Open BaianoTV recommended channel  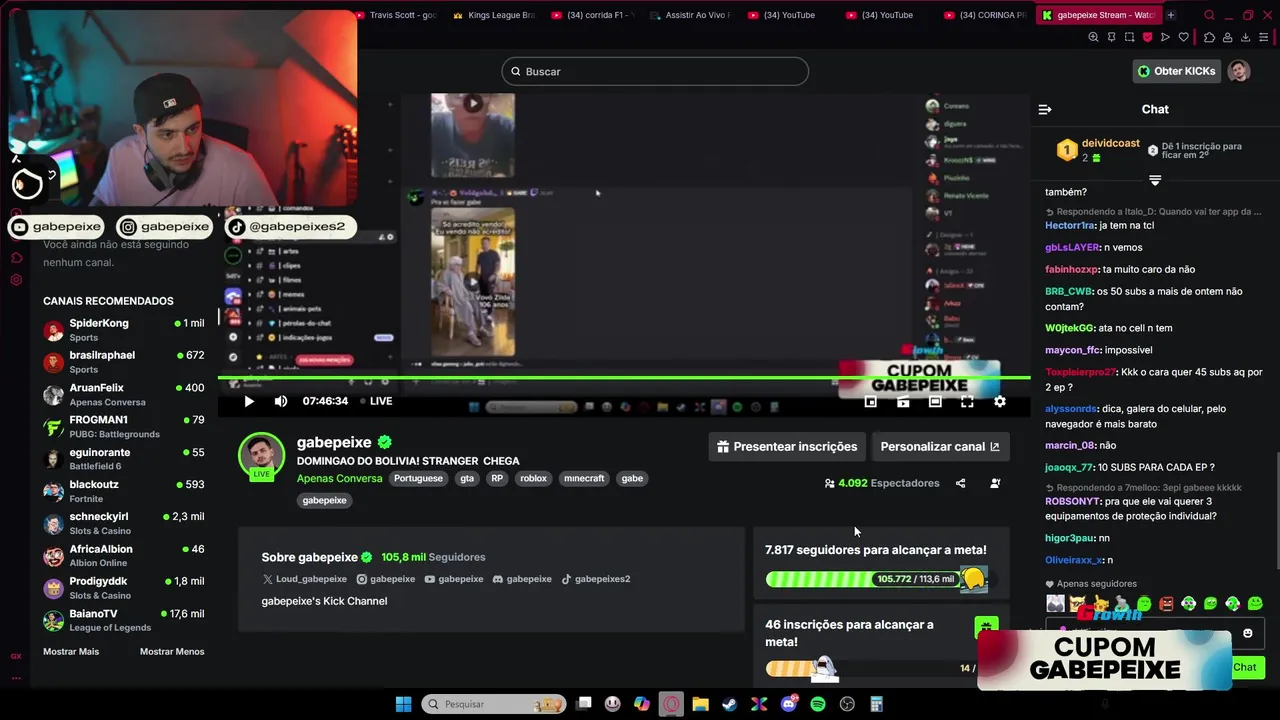tap(124, 620)
